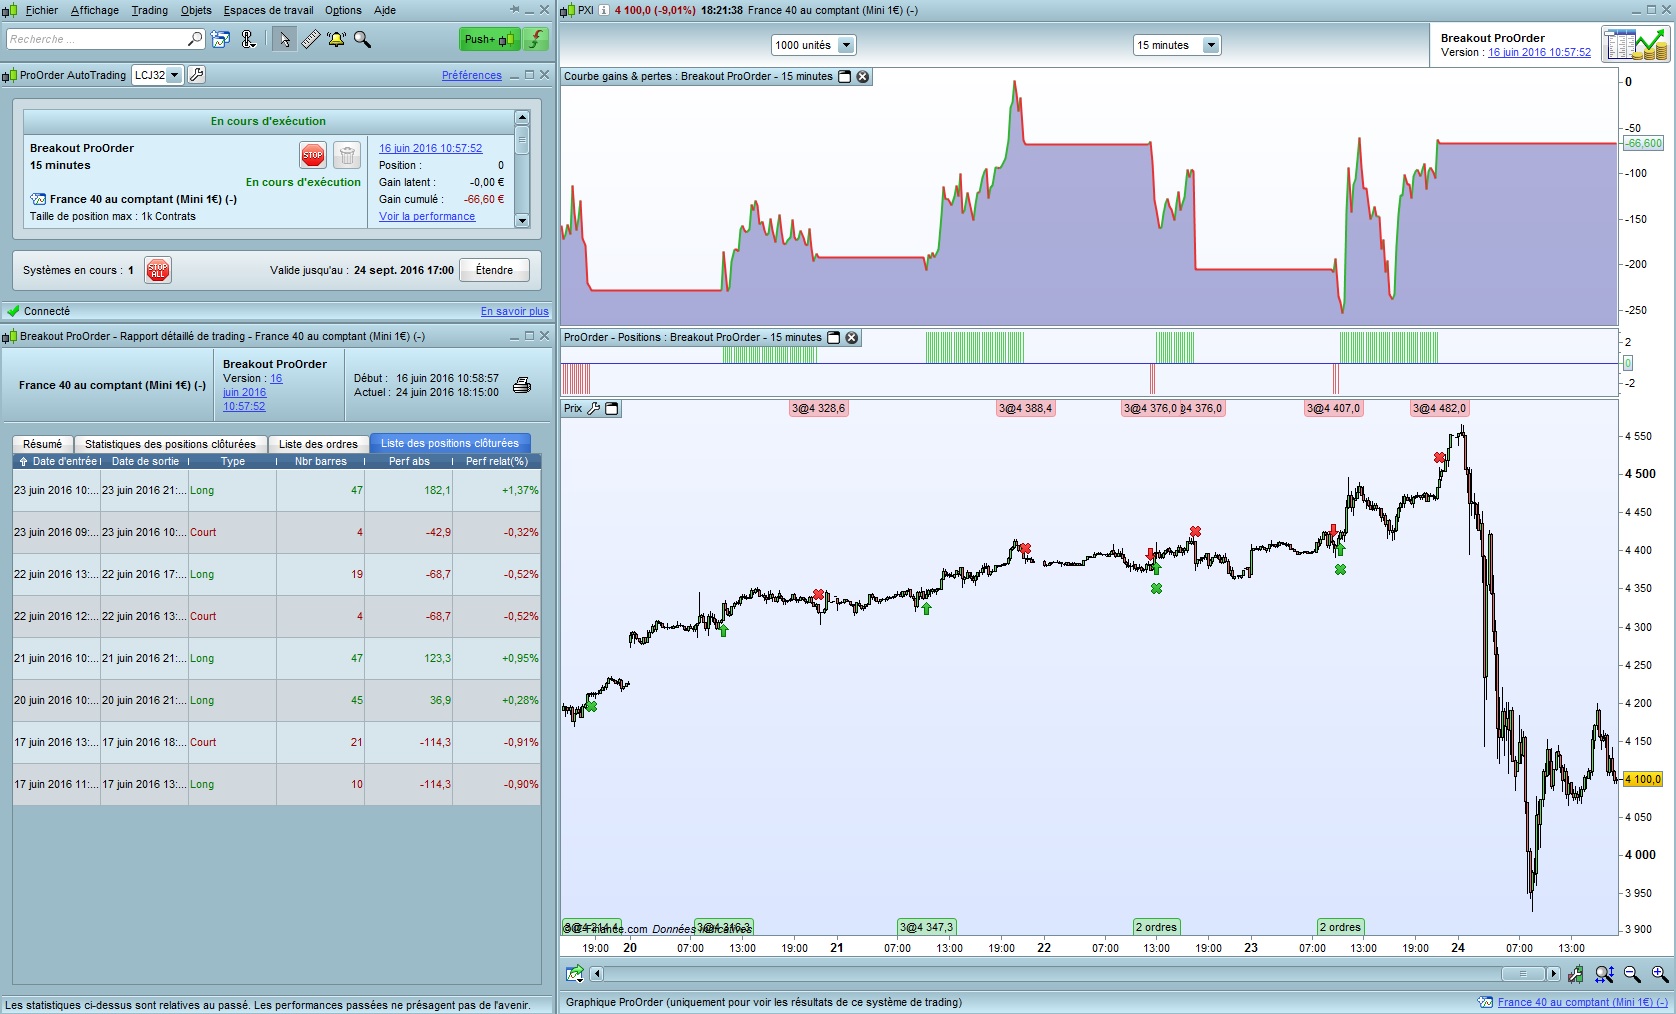Image resolution: width=1676 pixels, height=1014 pixels.
Task: Select the ruler measurement tool
Action: click(x=311, y=39)
